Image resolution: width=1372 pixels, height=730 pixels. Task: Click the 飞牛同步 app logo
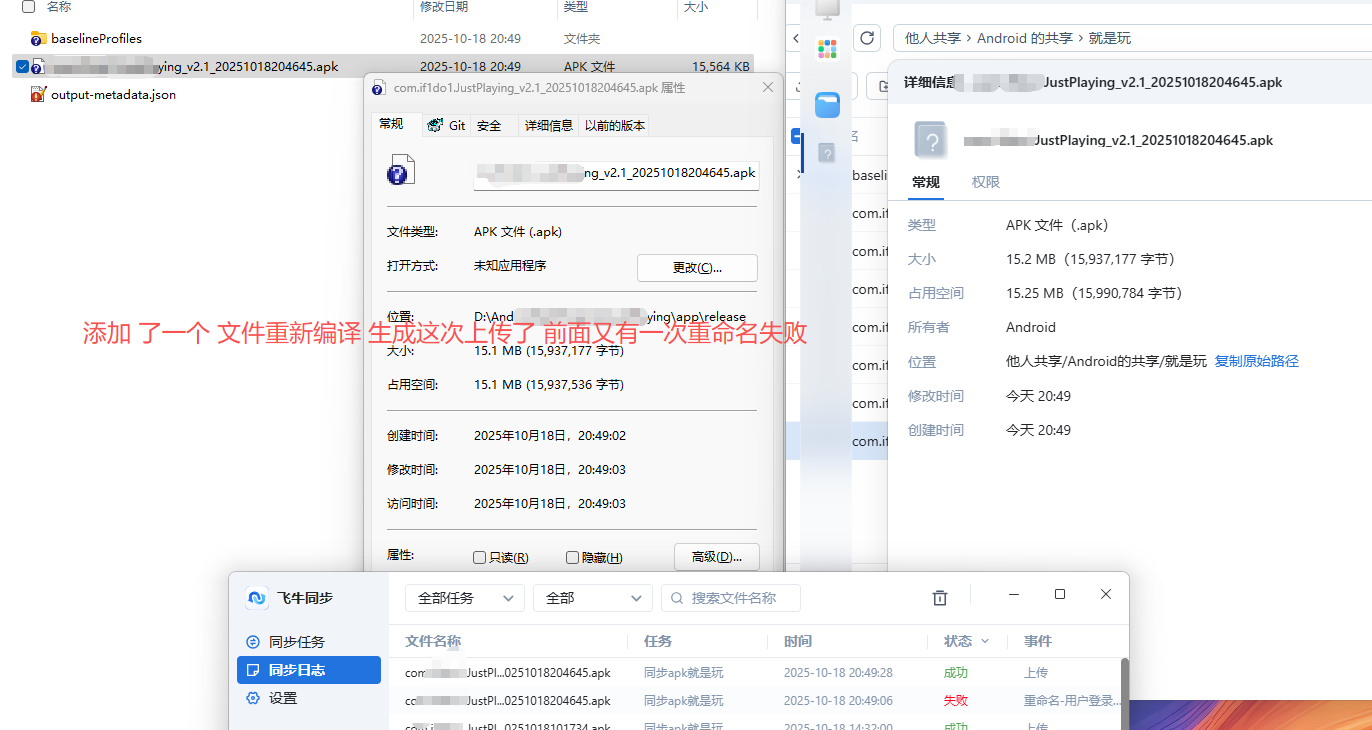[x=257, y=598]
